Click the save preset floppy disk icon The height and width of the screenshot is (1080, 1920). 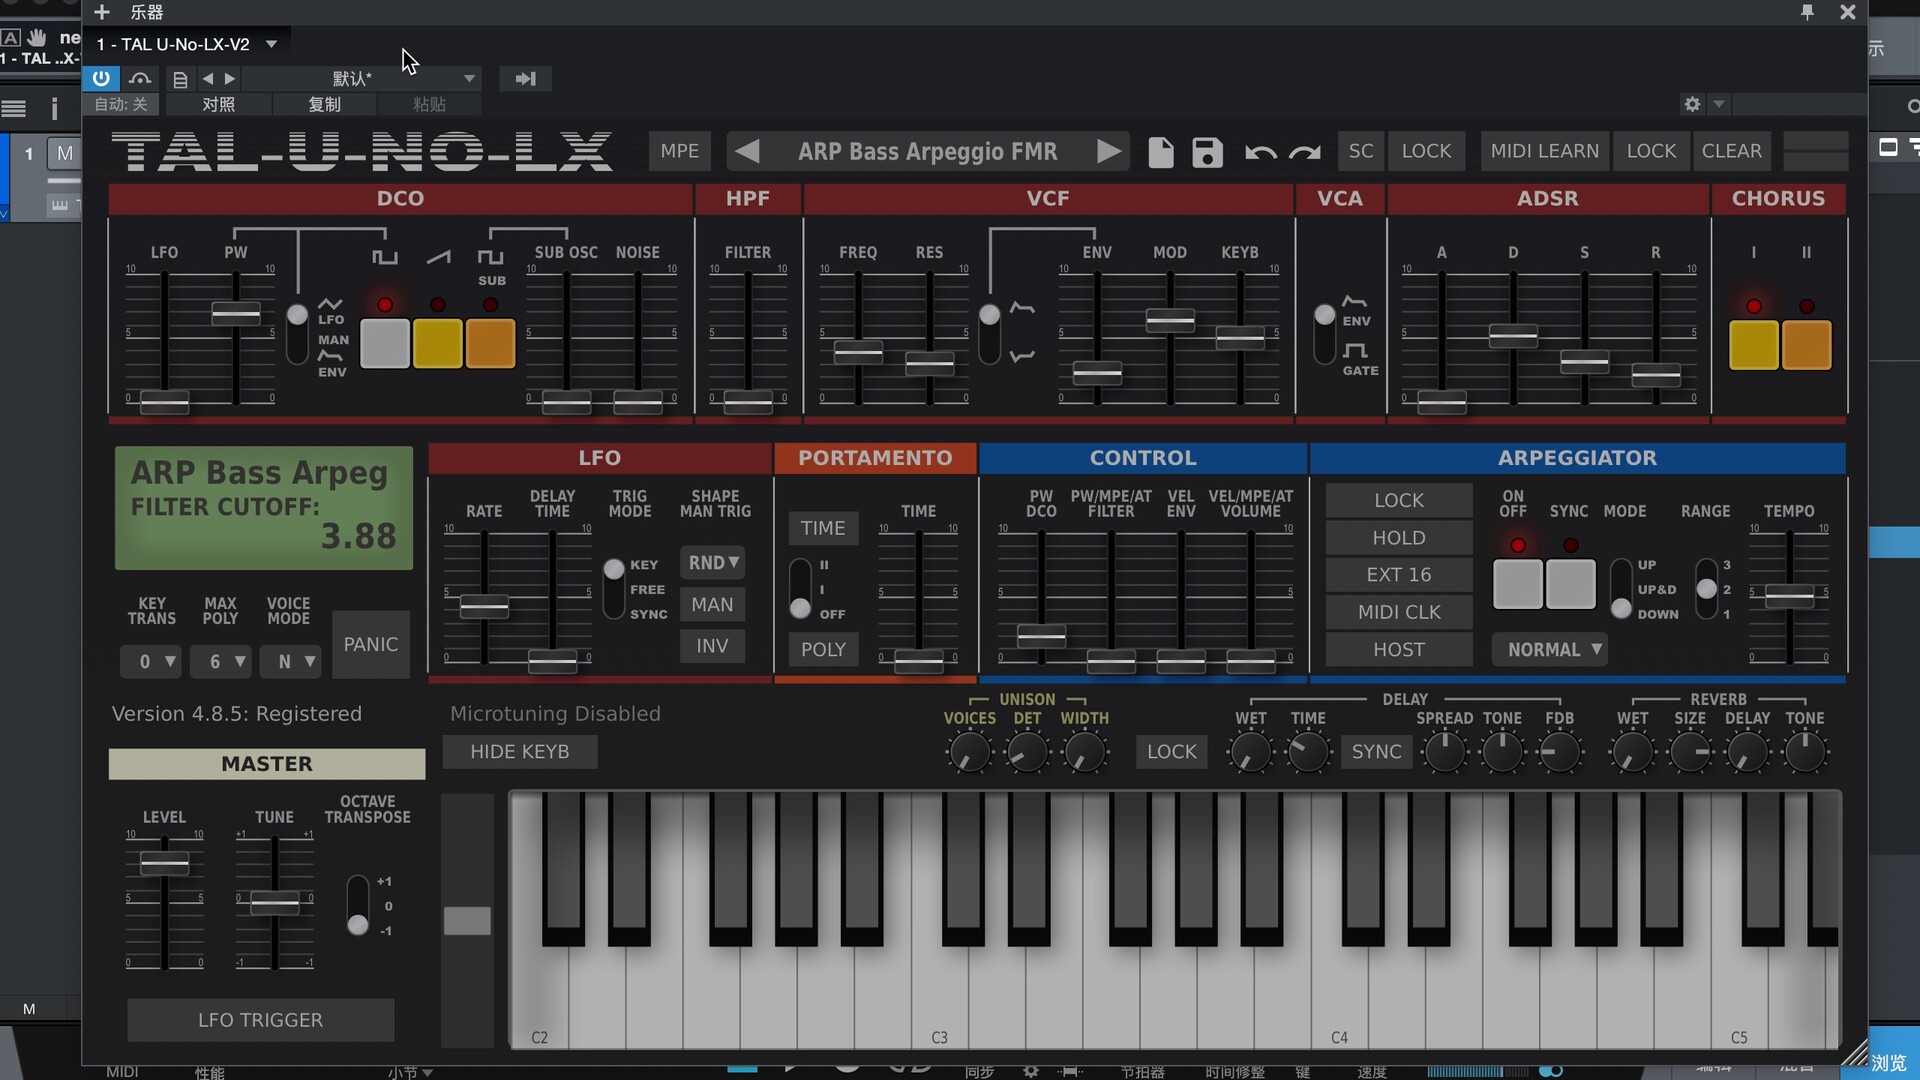click(x=1207, y=152)
